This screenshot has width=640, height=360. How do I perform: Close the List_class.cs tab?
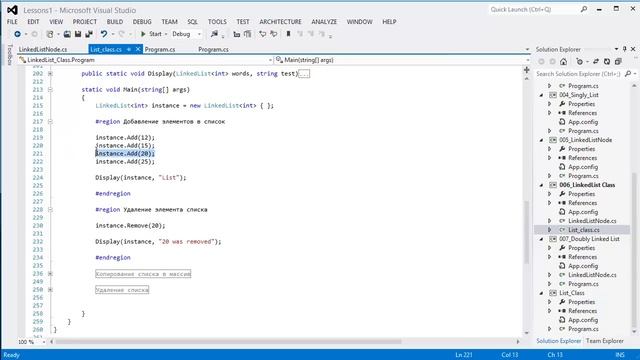tap(138, 49)
